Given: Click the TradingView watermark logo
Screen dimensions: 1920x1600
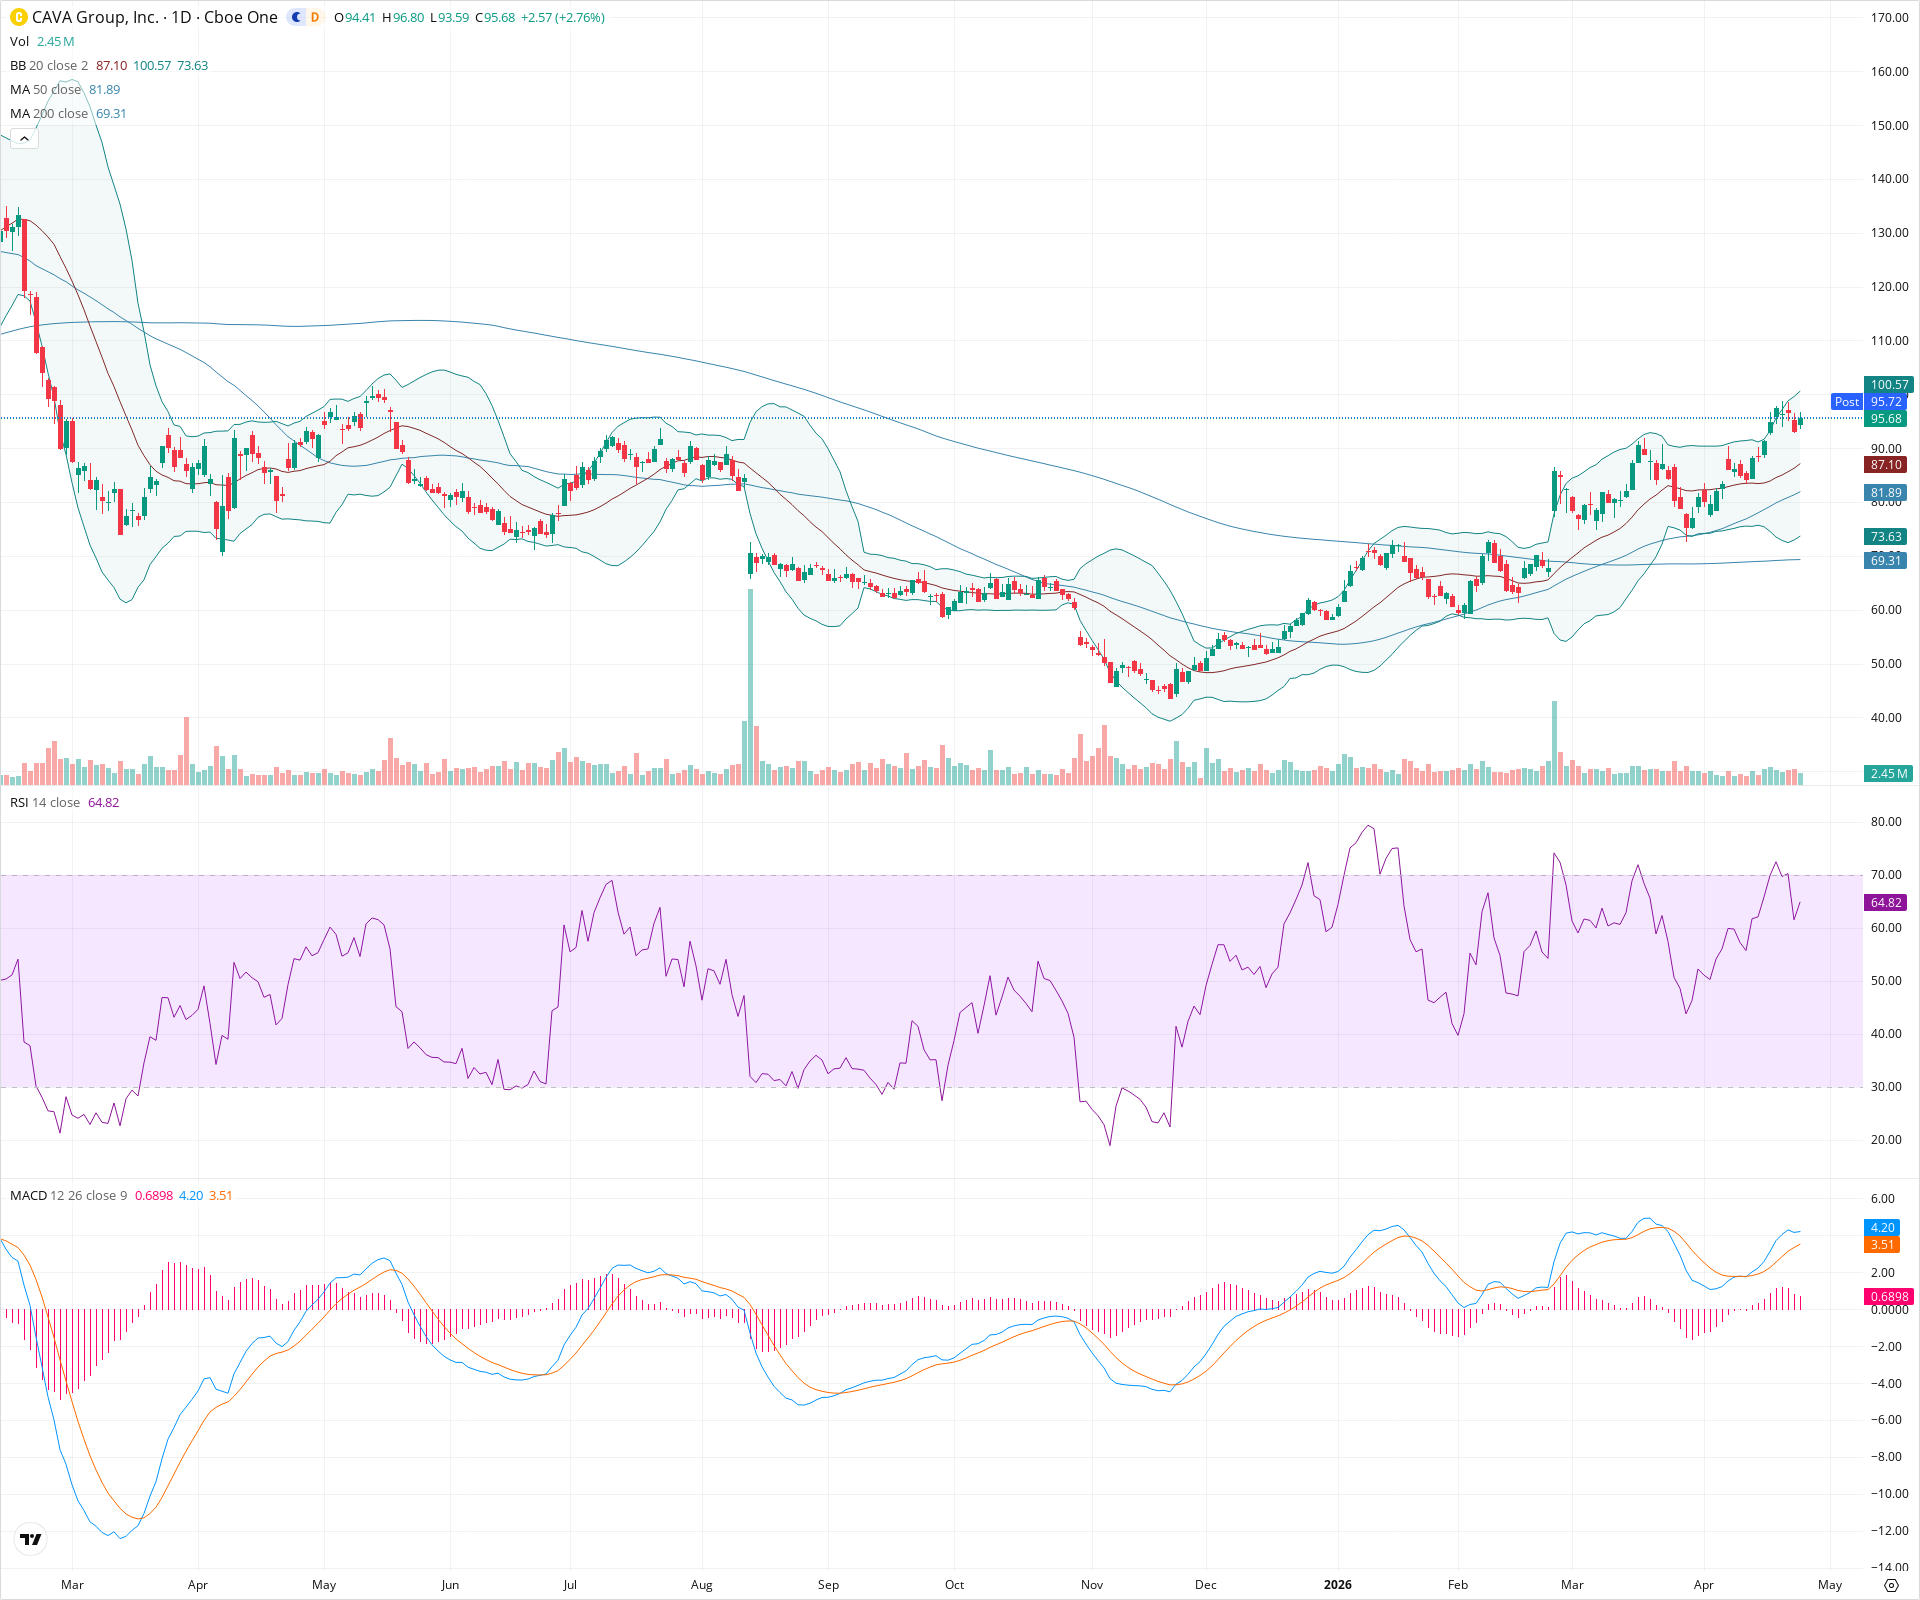Looking at the screenshot, I should [x=31, y=1540].
